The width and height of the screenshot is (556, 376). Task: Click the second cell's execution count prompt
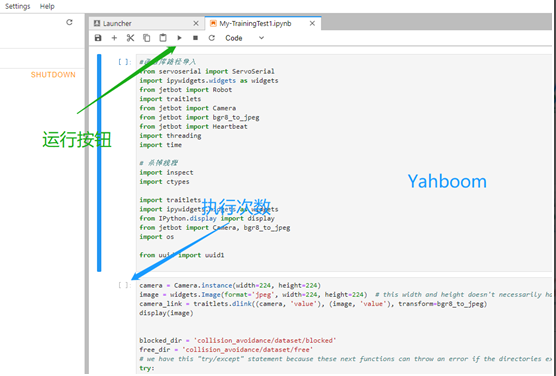[124, 285]
